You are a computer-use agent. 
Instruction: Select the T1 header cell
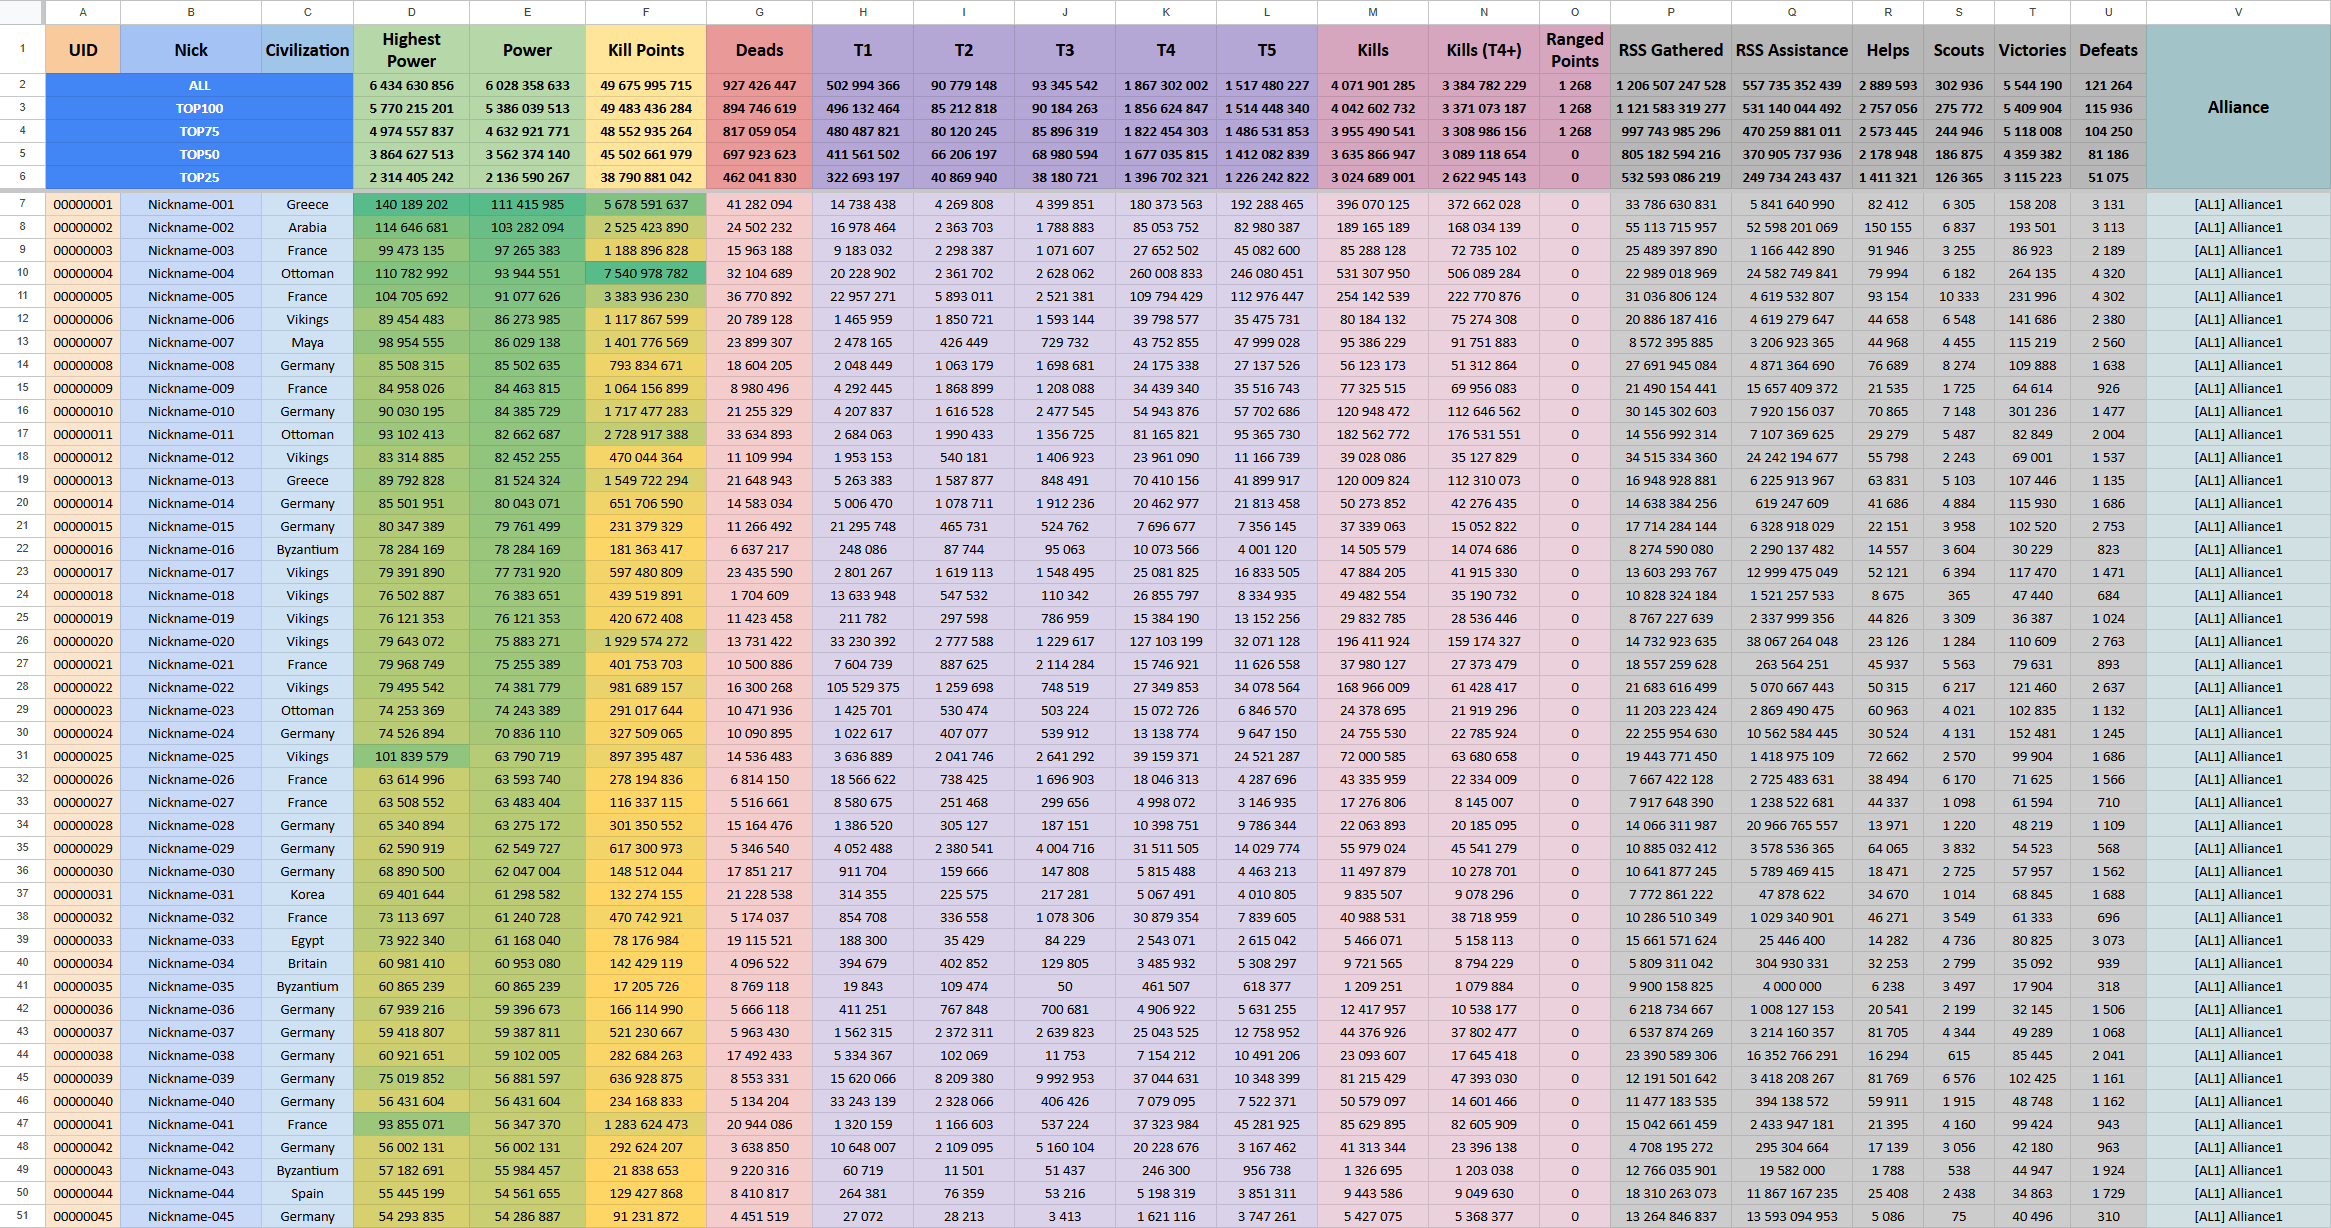pos(863,50)
